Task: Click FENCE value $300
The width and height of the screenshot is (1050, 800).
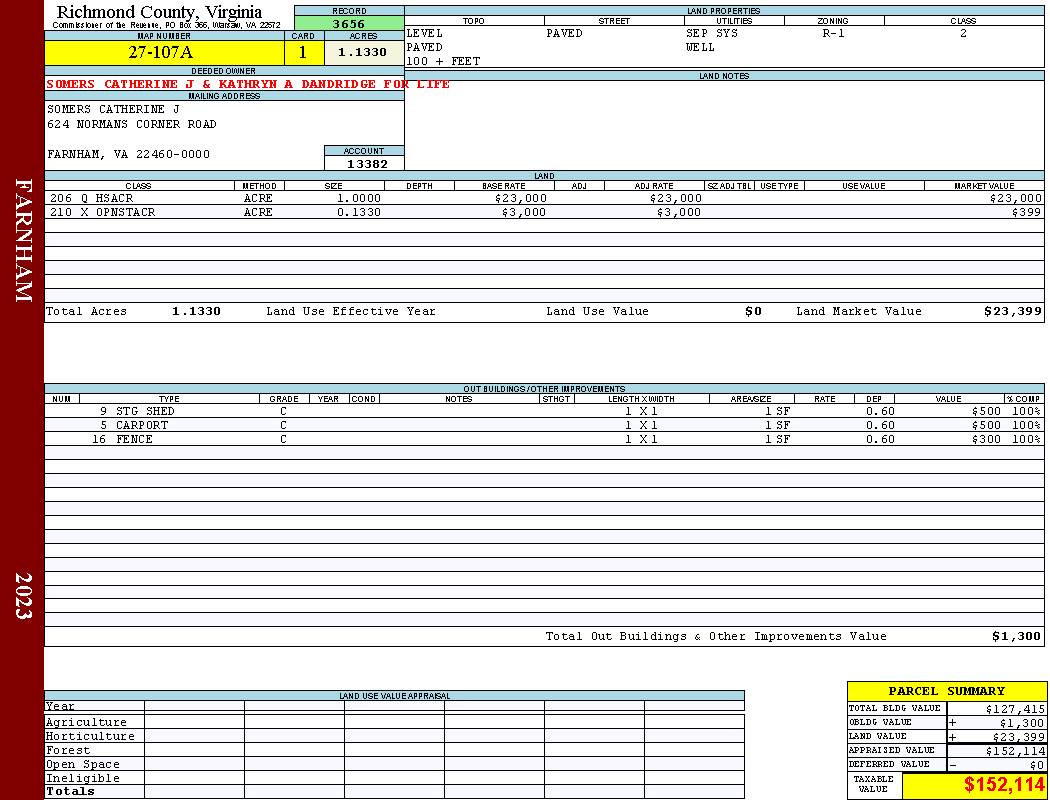Action: pos(986,439)
